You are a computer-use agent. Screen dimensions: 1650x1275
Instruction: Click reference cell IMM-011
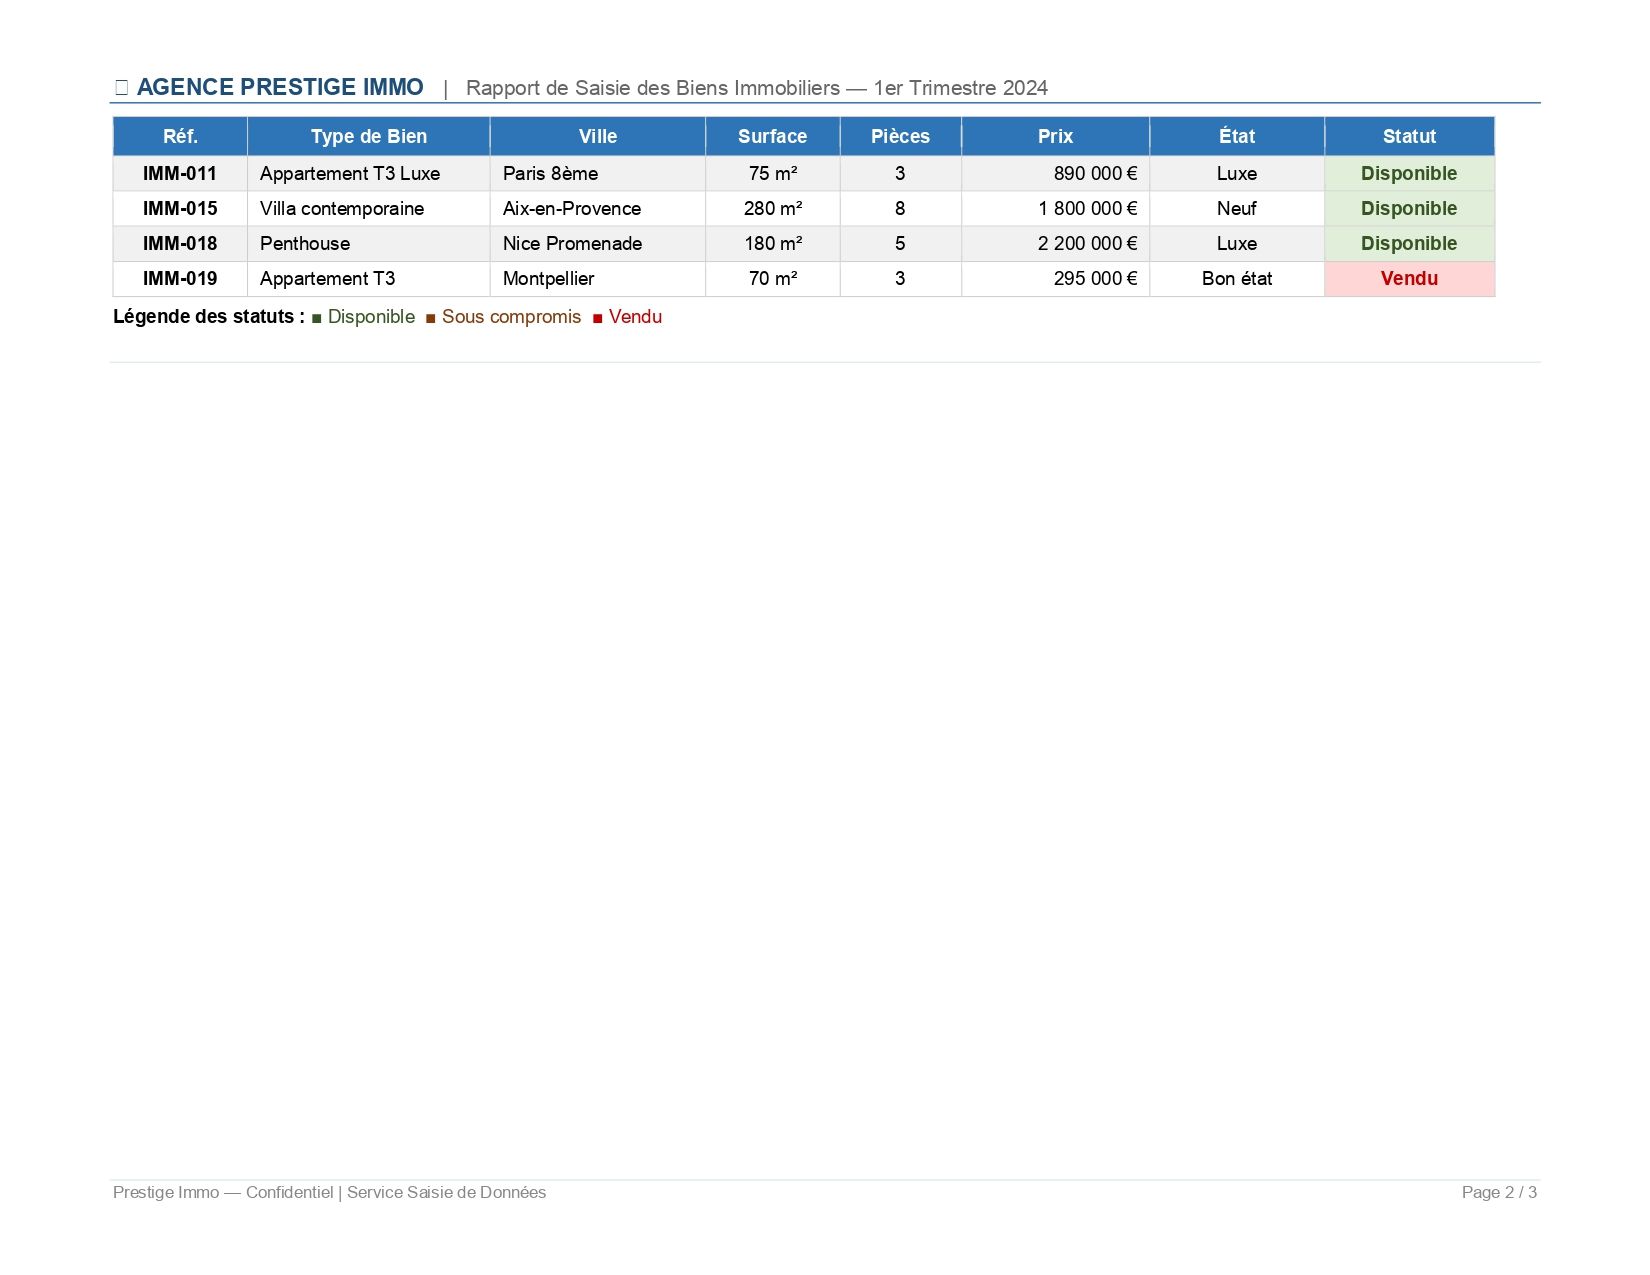180,174
